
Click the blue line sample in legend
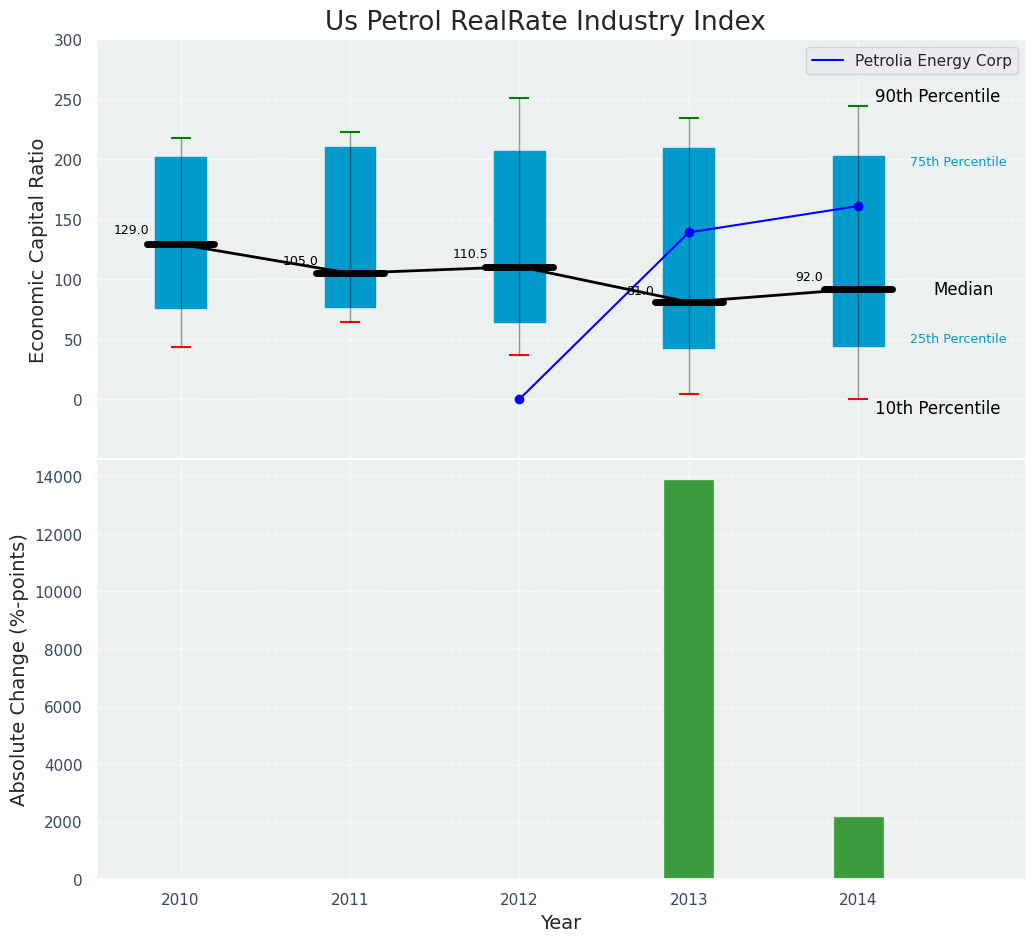click(830, 61)
